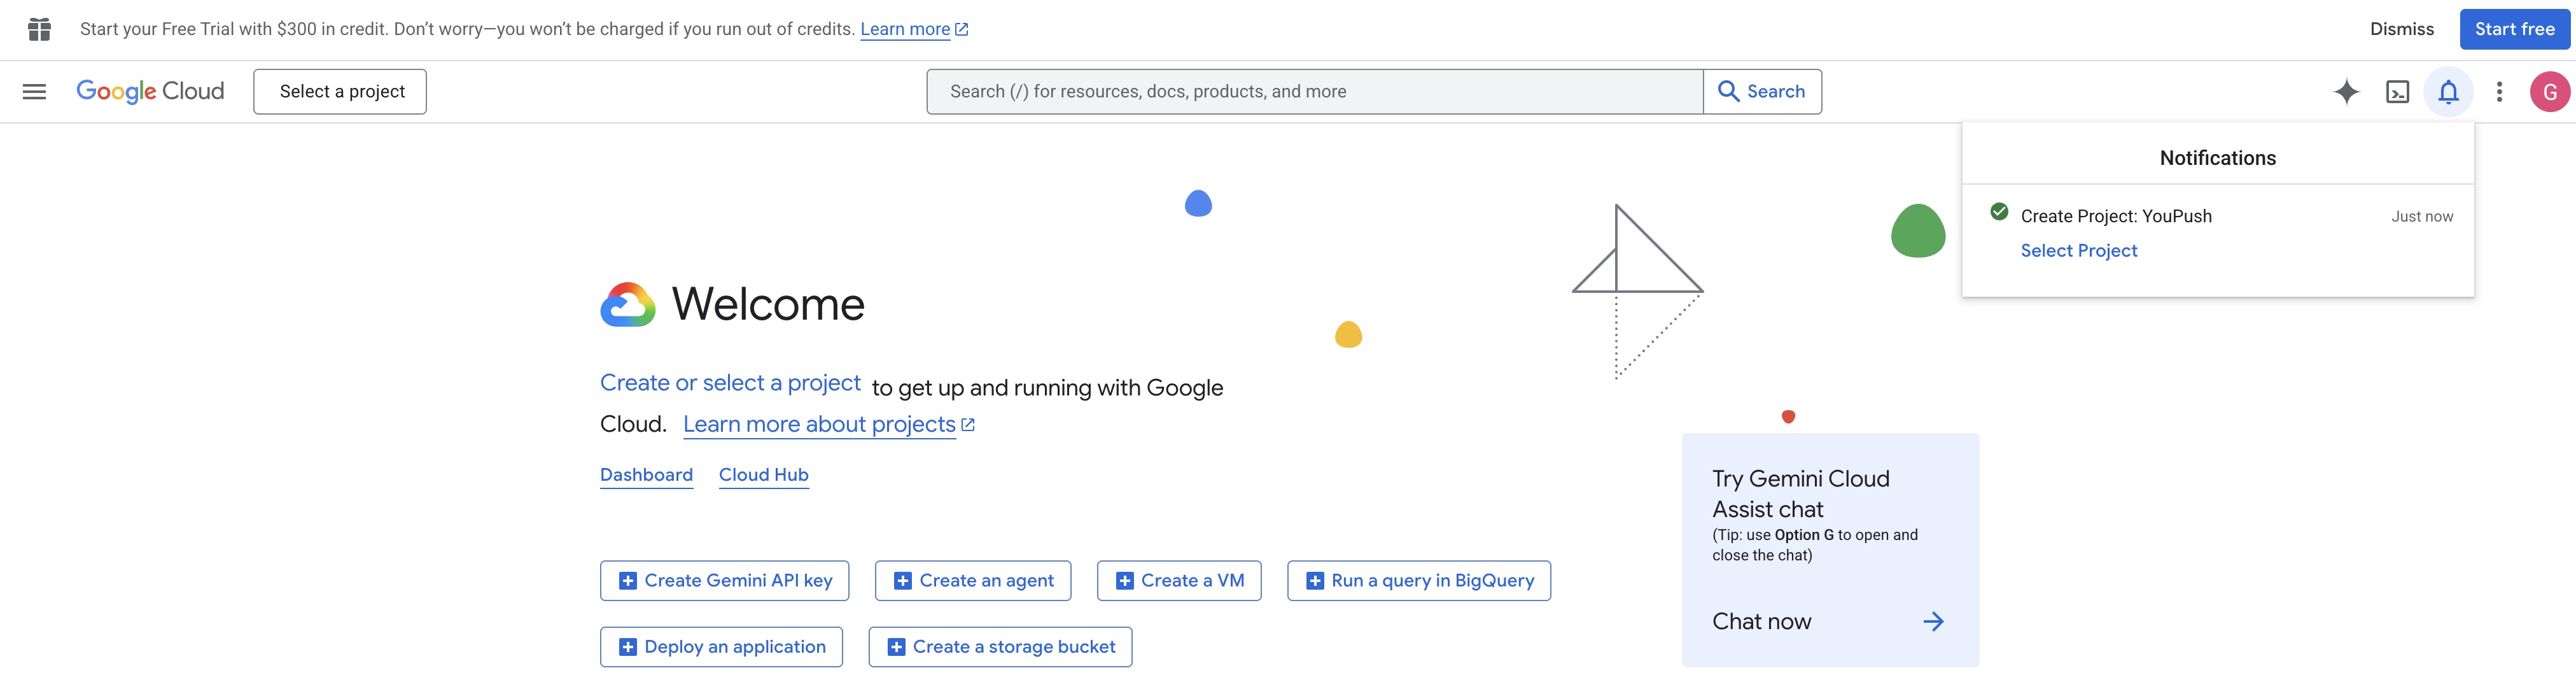2576x689 pixels.
Task: Click Run a query in BigQuery
Action: (x=1419, y=581)
